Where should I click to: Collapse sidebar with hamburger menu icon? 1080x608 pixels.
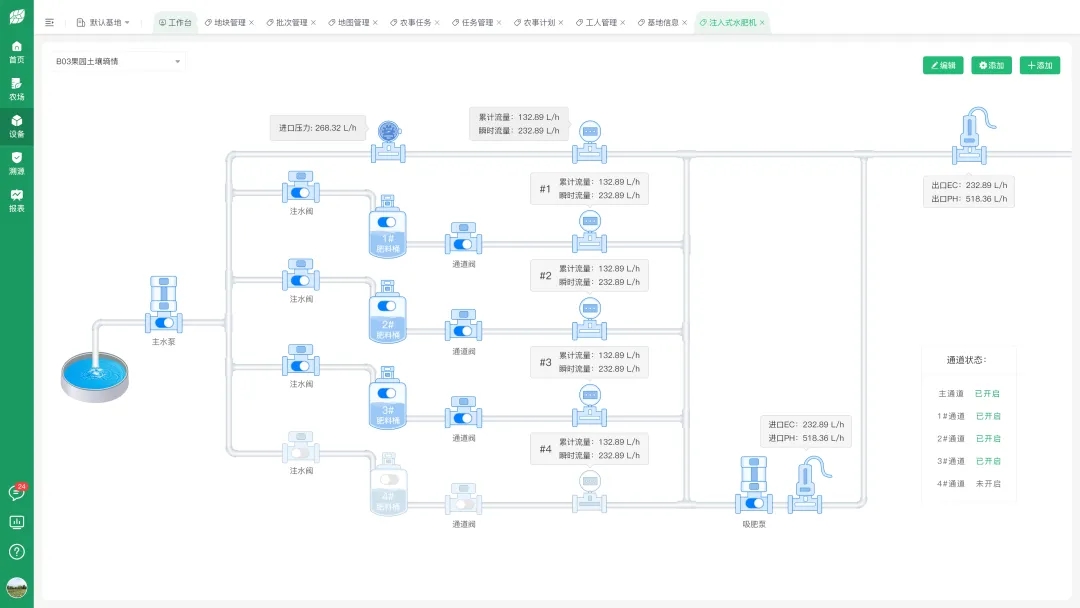point(50,22)
